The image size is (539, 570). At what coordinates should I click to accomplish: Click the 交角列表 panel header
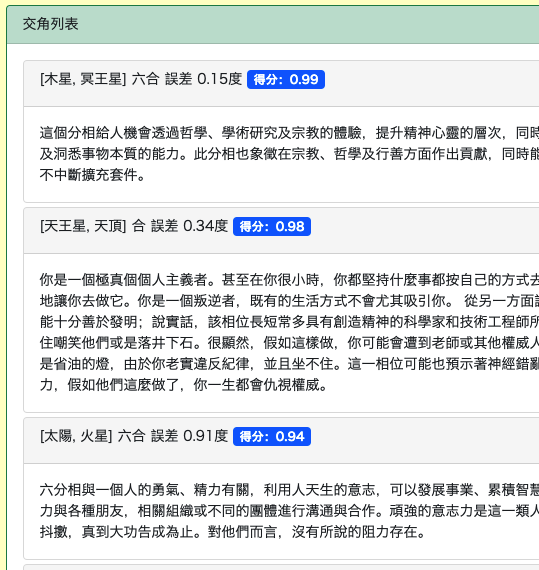point(273,24)
